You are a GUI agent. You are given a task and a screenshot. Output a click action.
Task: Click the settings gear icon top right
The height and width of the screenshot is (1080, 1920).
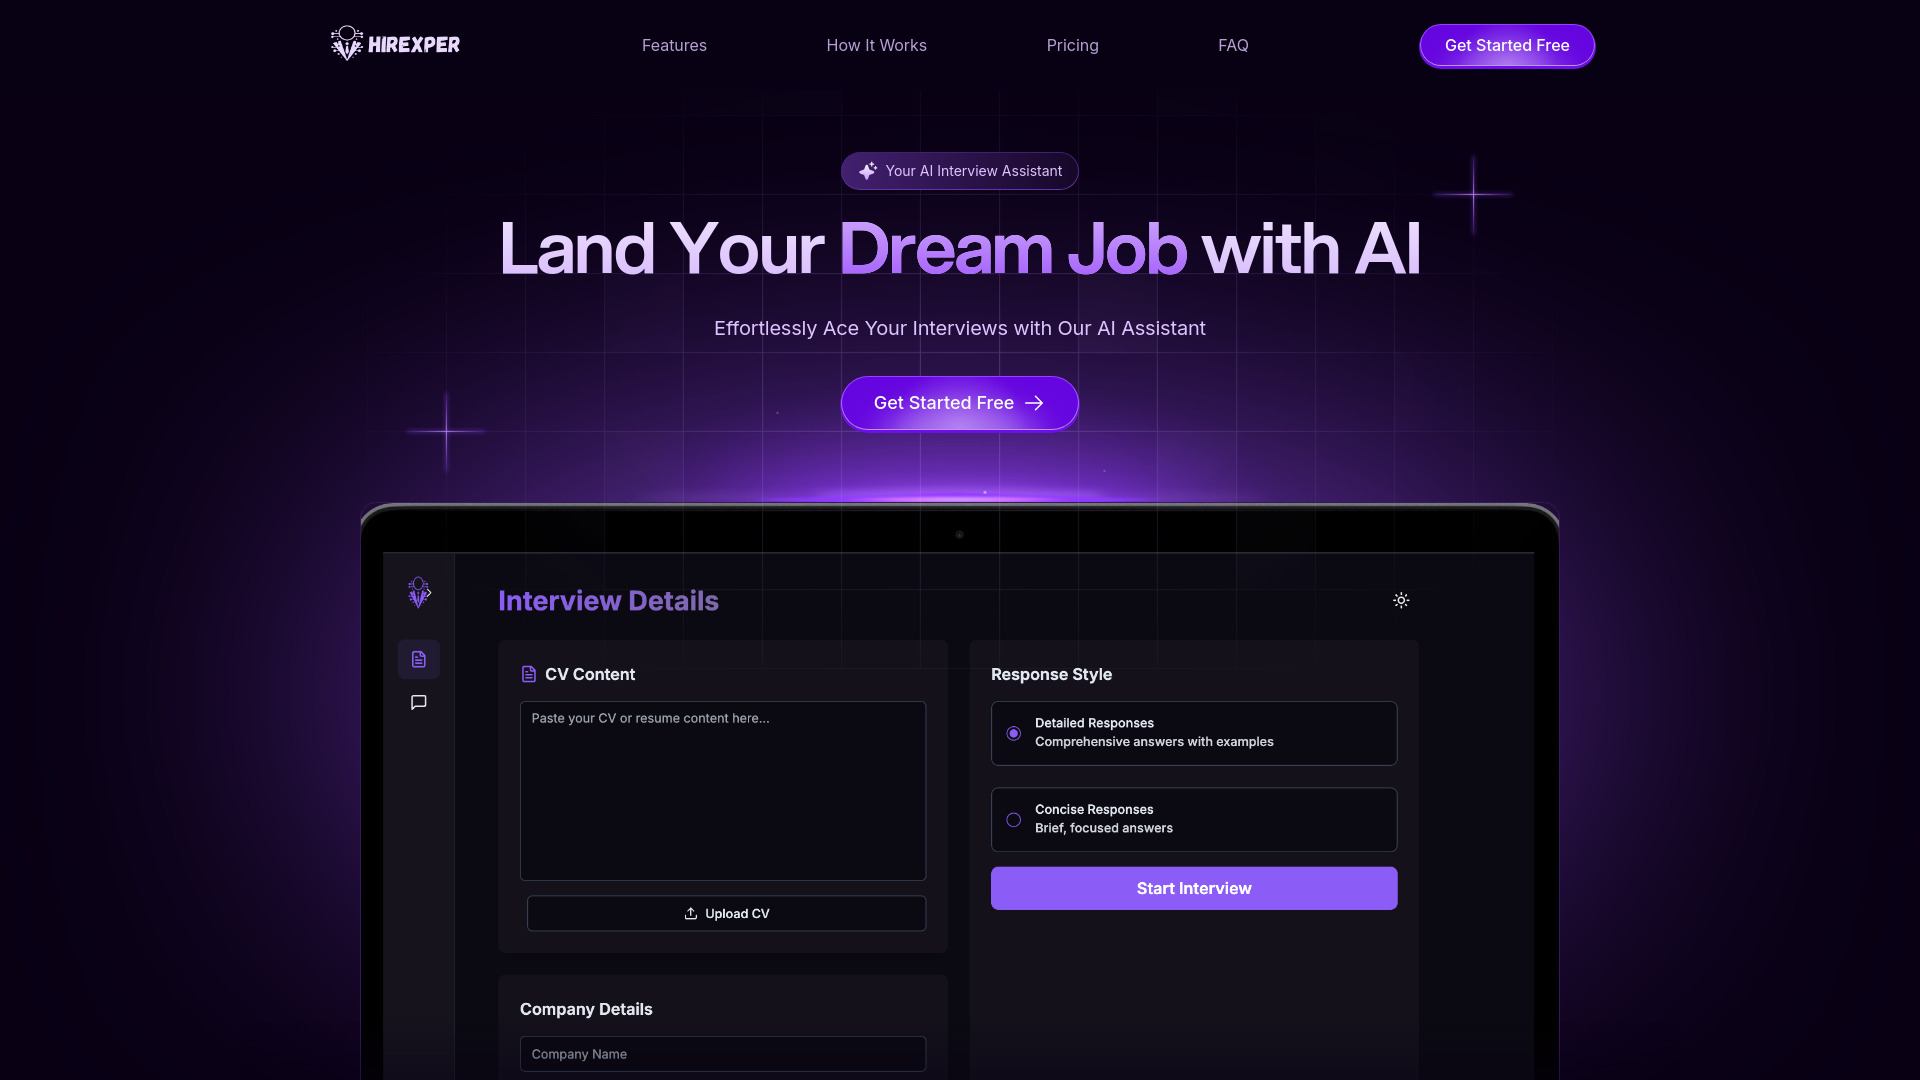(1400, 600)
